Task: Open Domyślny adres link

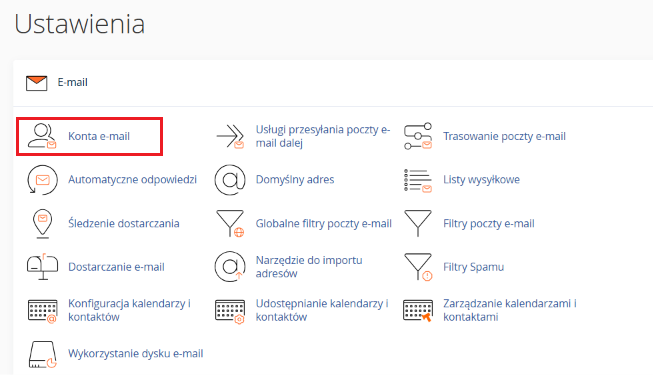Action: (x=295, y=180)
